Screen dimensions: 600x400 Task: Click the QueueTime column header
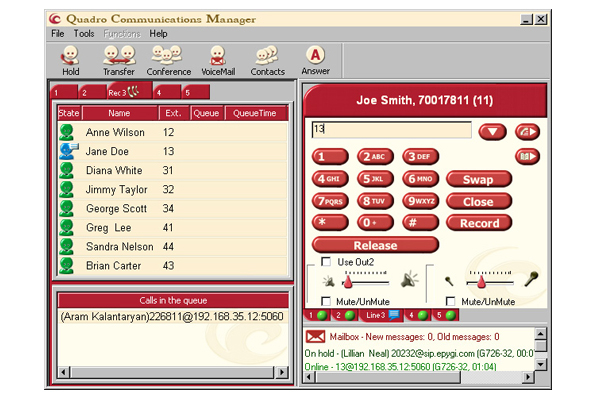click(255, 113)
